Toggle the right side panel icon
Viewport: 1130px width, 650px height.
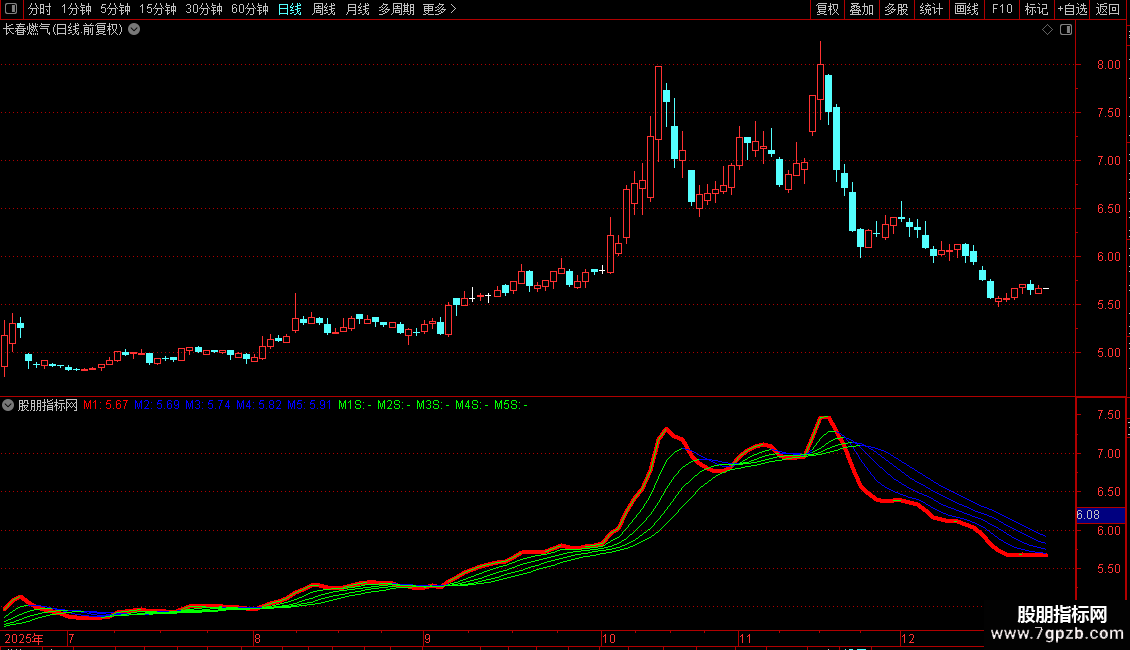tap(1066, 30)
